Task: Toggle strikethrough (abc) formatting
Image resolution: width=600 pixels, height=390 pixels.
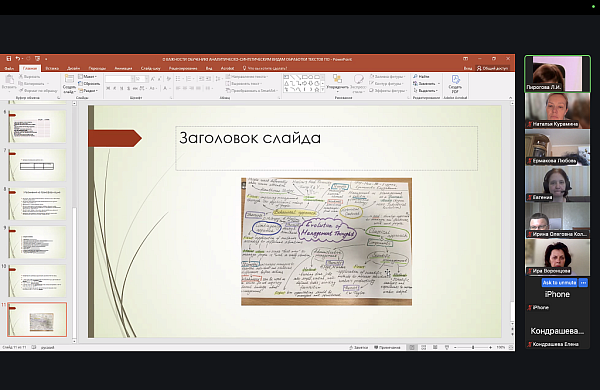Action: [x=135, y=88]
